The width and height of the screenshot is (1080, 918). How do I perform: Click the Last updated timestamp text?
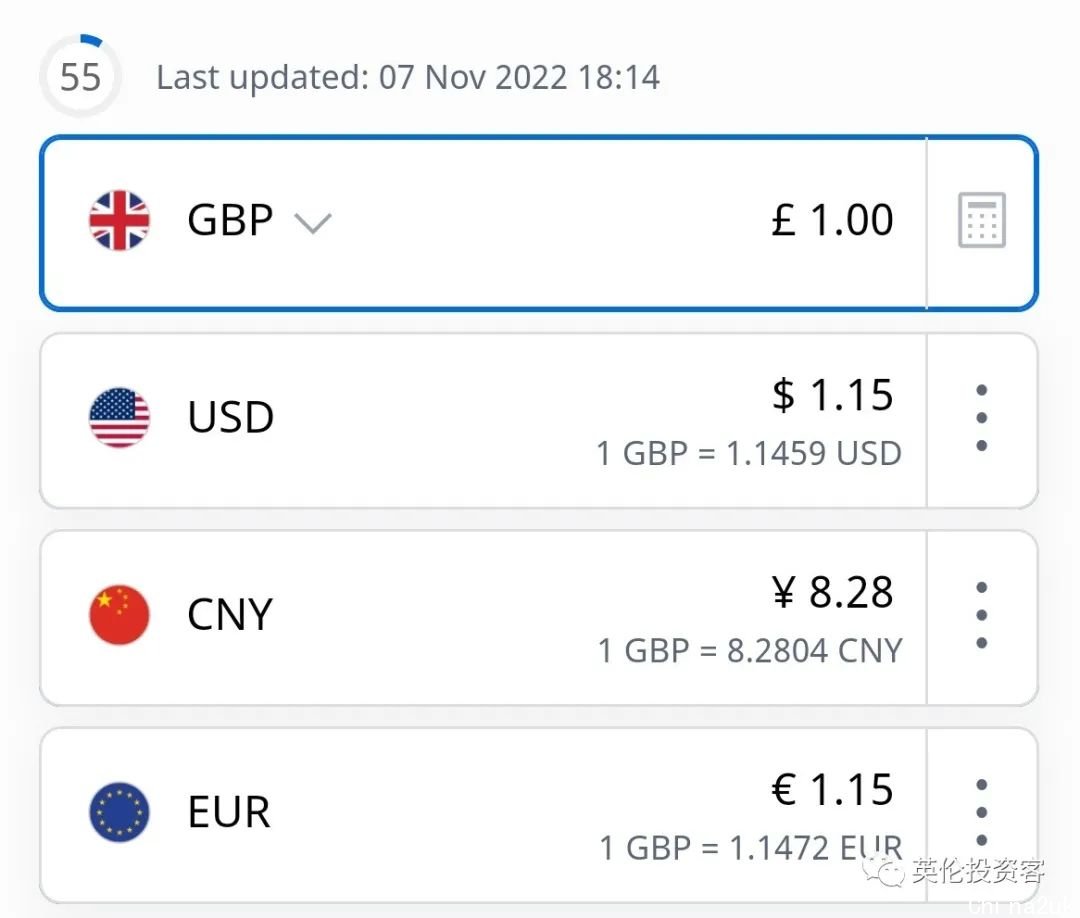pos(408,78)
